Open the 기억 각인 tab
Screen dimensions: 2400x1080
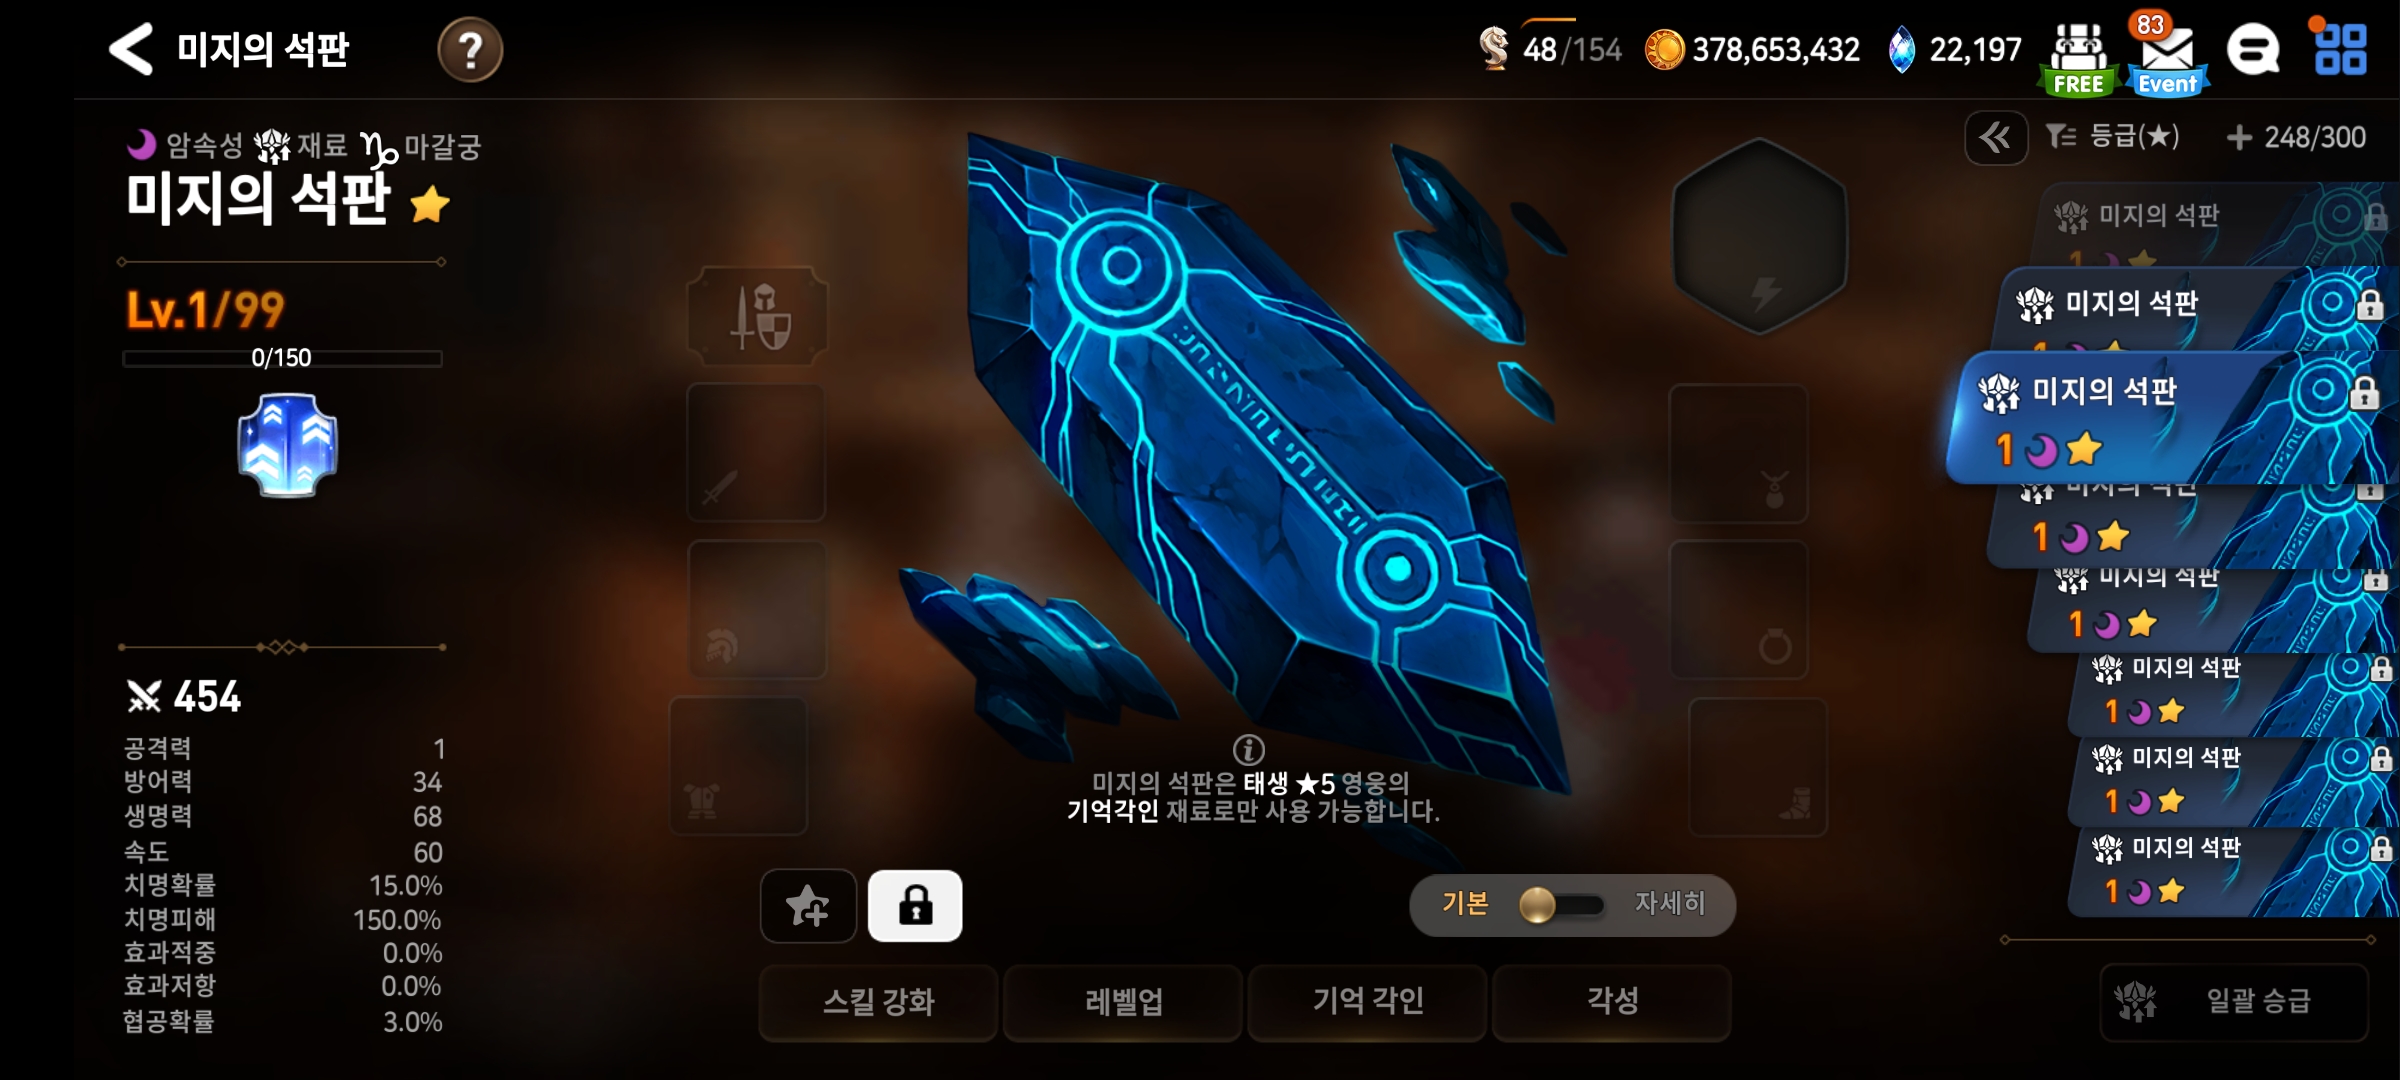click(1367, 1002)
